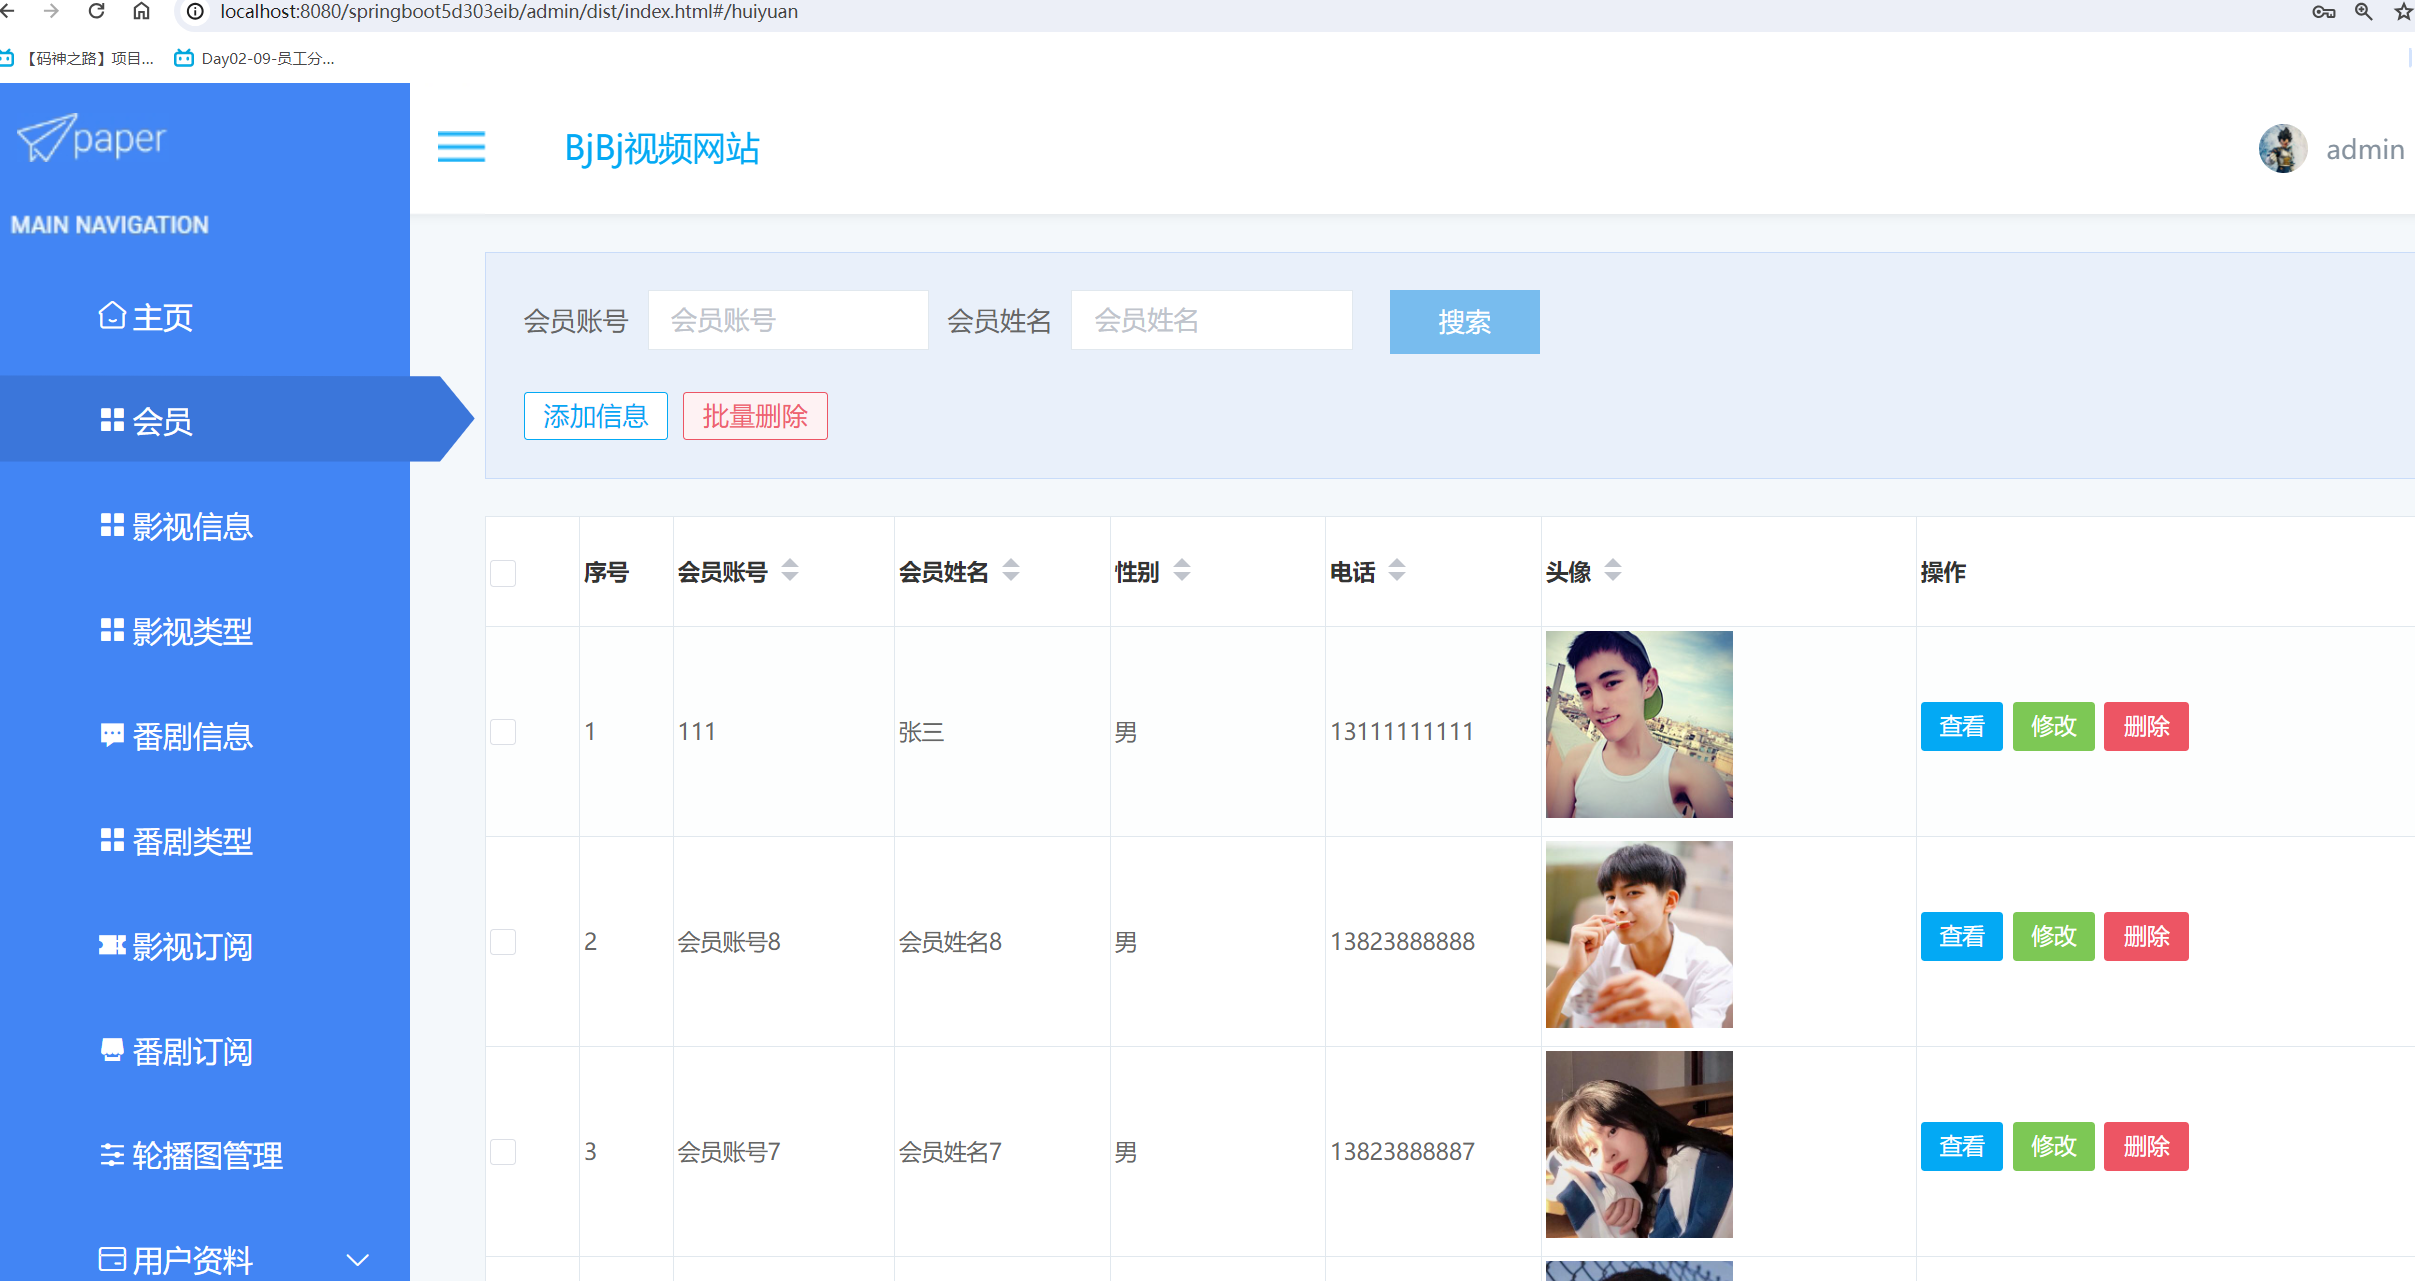Click the browser home icon

tap(141, 11)
